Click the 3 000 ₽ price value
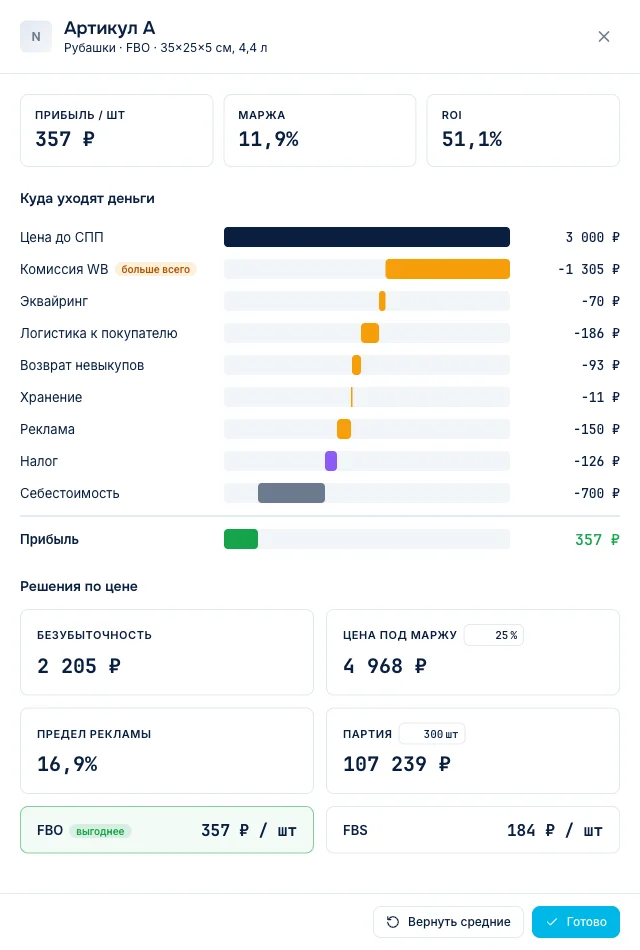Screen dimensions: 640x950 [x=592, y=237]
